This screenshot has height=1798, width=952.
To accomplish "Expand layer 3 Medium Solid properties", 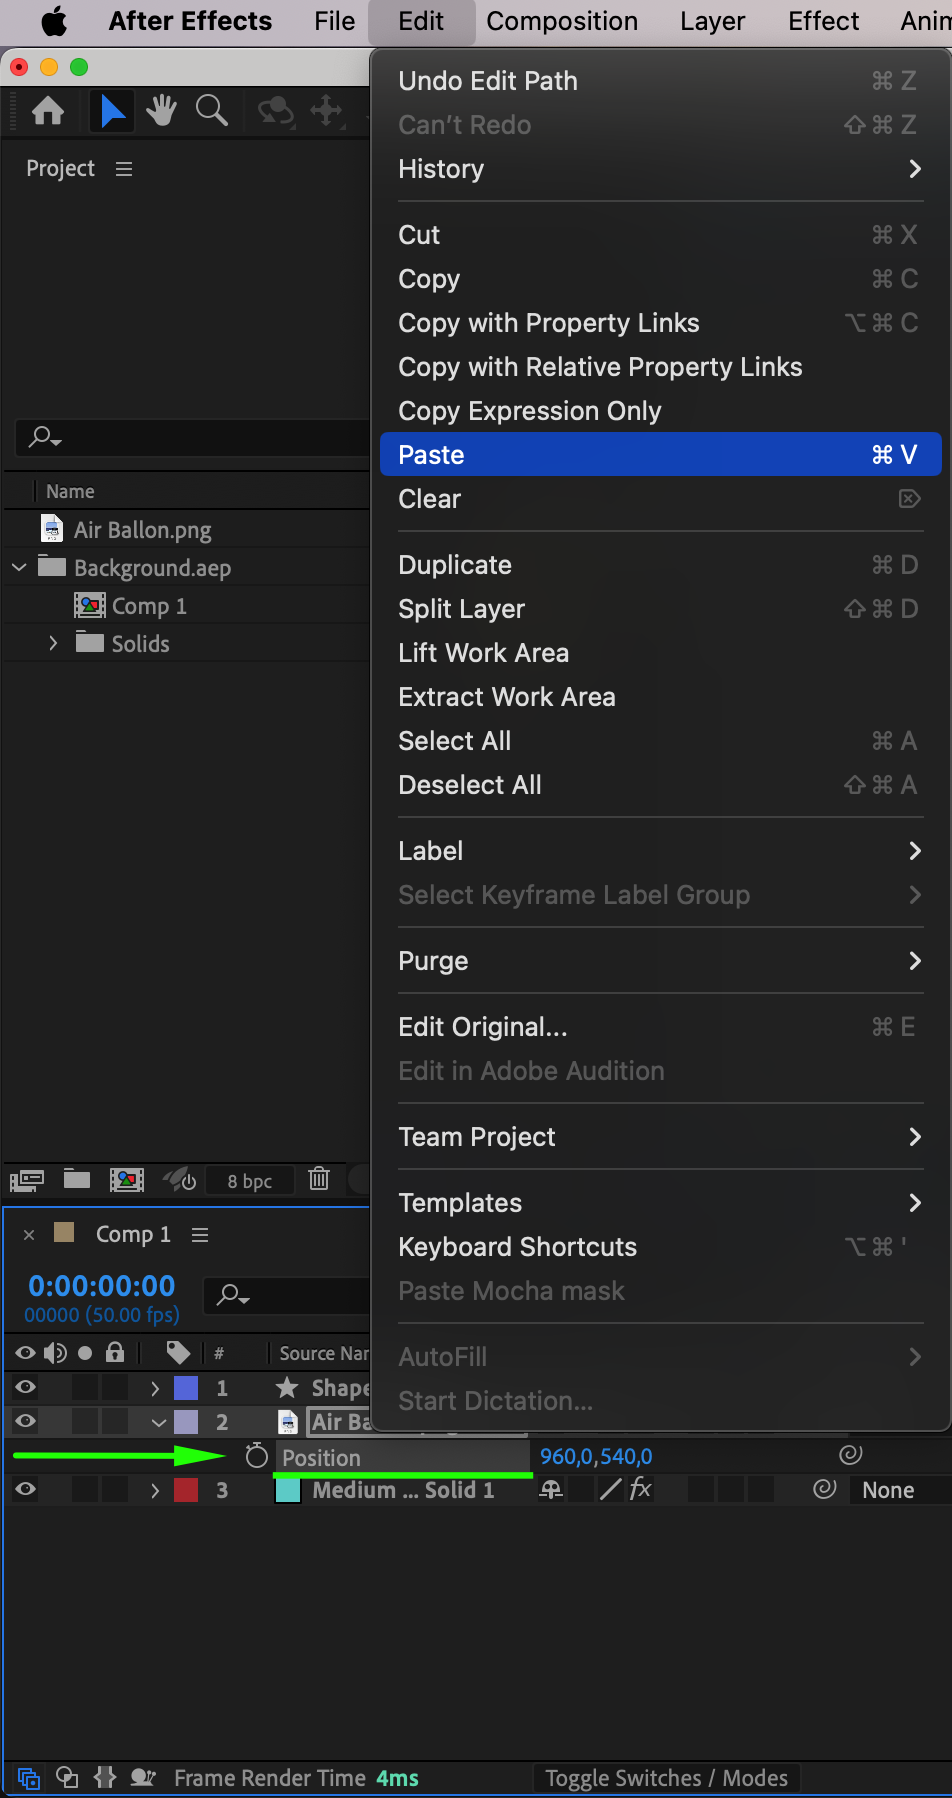I will tap(154, 1490).
